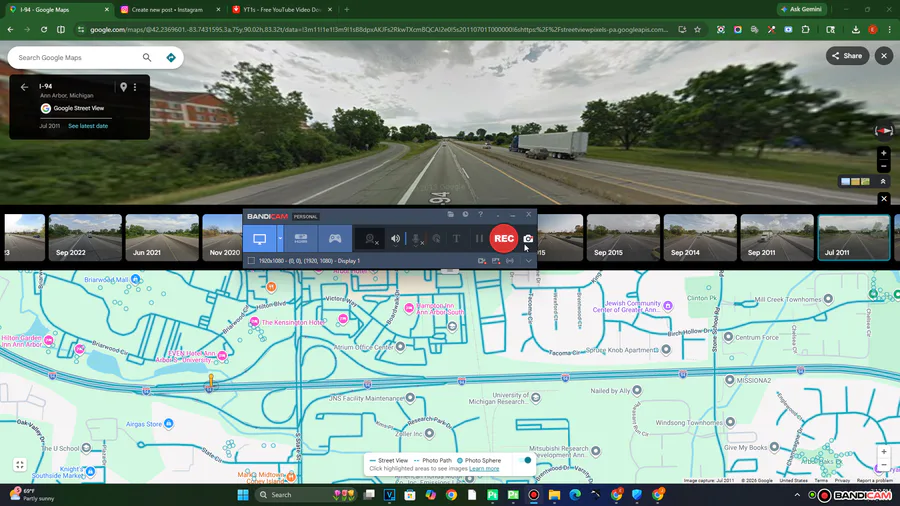Select Bandicam game recording mode gamepad icon

[x=335, y=239]
